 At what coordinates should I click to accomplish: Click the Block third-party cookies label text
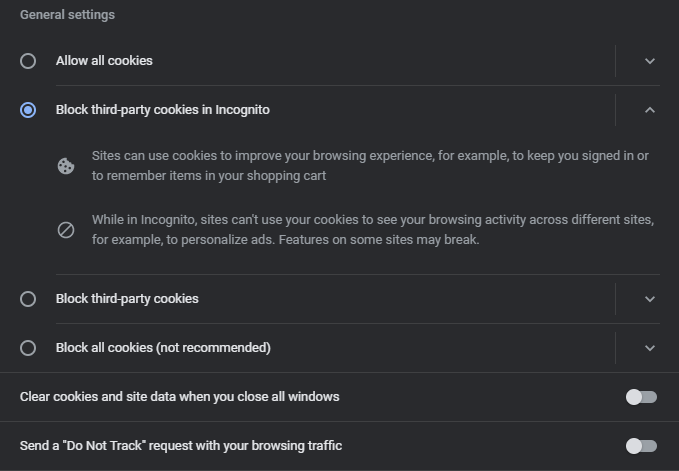click(127, 299)
